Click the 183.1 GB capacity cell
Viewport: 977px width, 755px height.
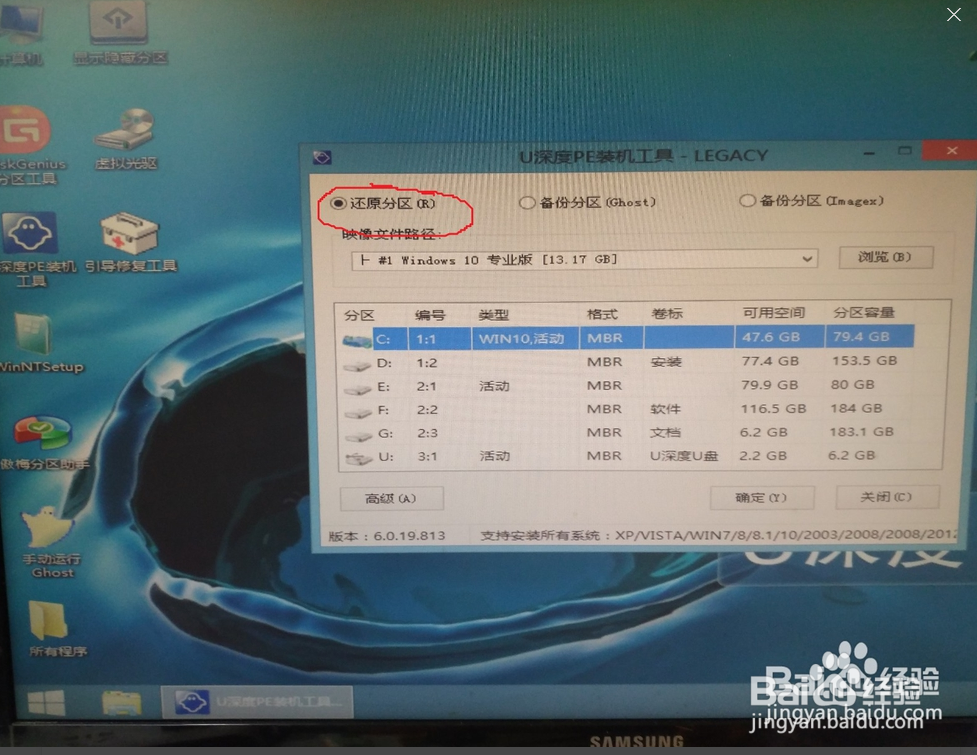(x=861, y=431)
